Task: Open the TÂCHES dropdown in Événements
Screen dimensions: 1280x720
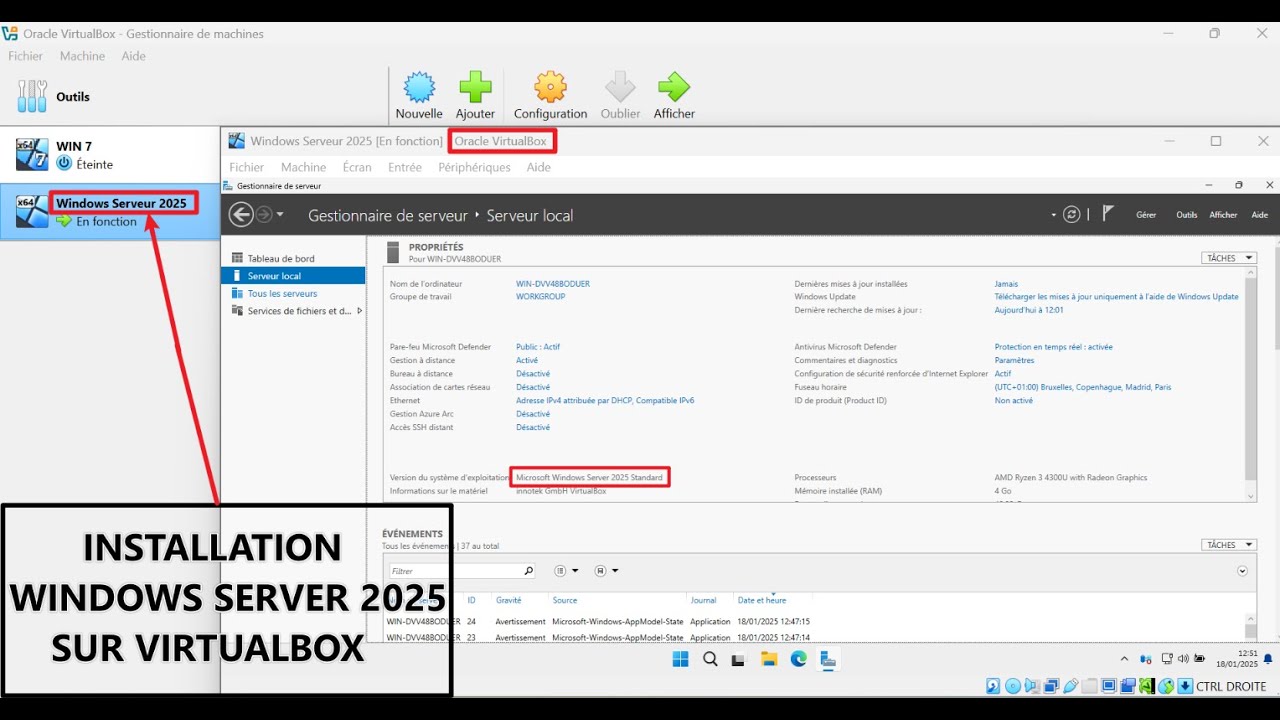Action: click(x=1229, y=545)
